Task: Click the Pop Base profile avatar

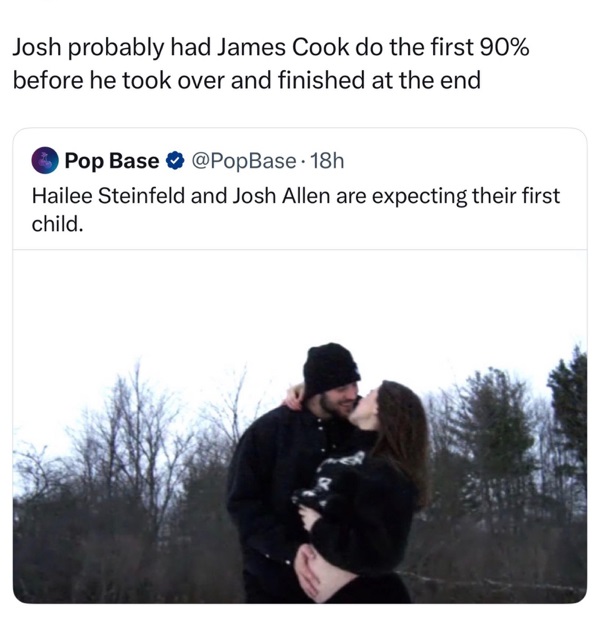Action: click(45, 160)
